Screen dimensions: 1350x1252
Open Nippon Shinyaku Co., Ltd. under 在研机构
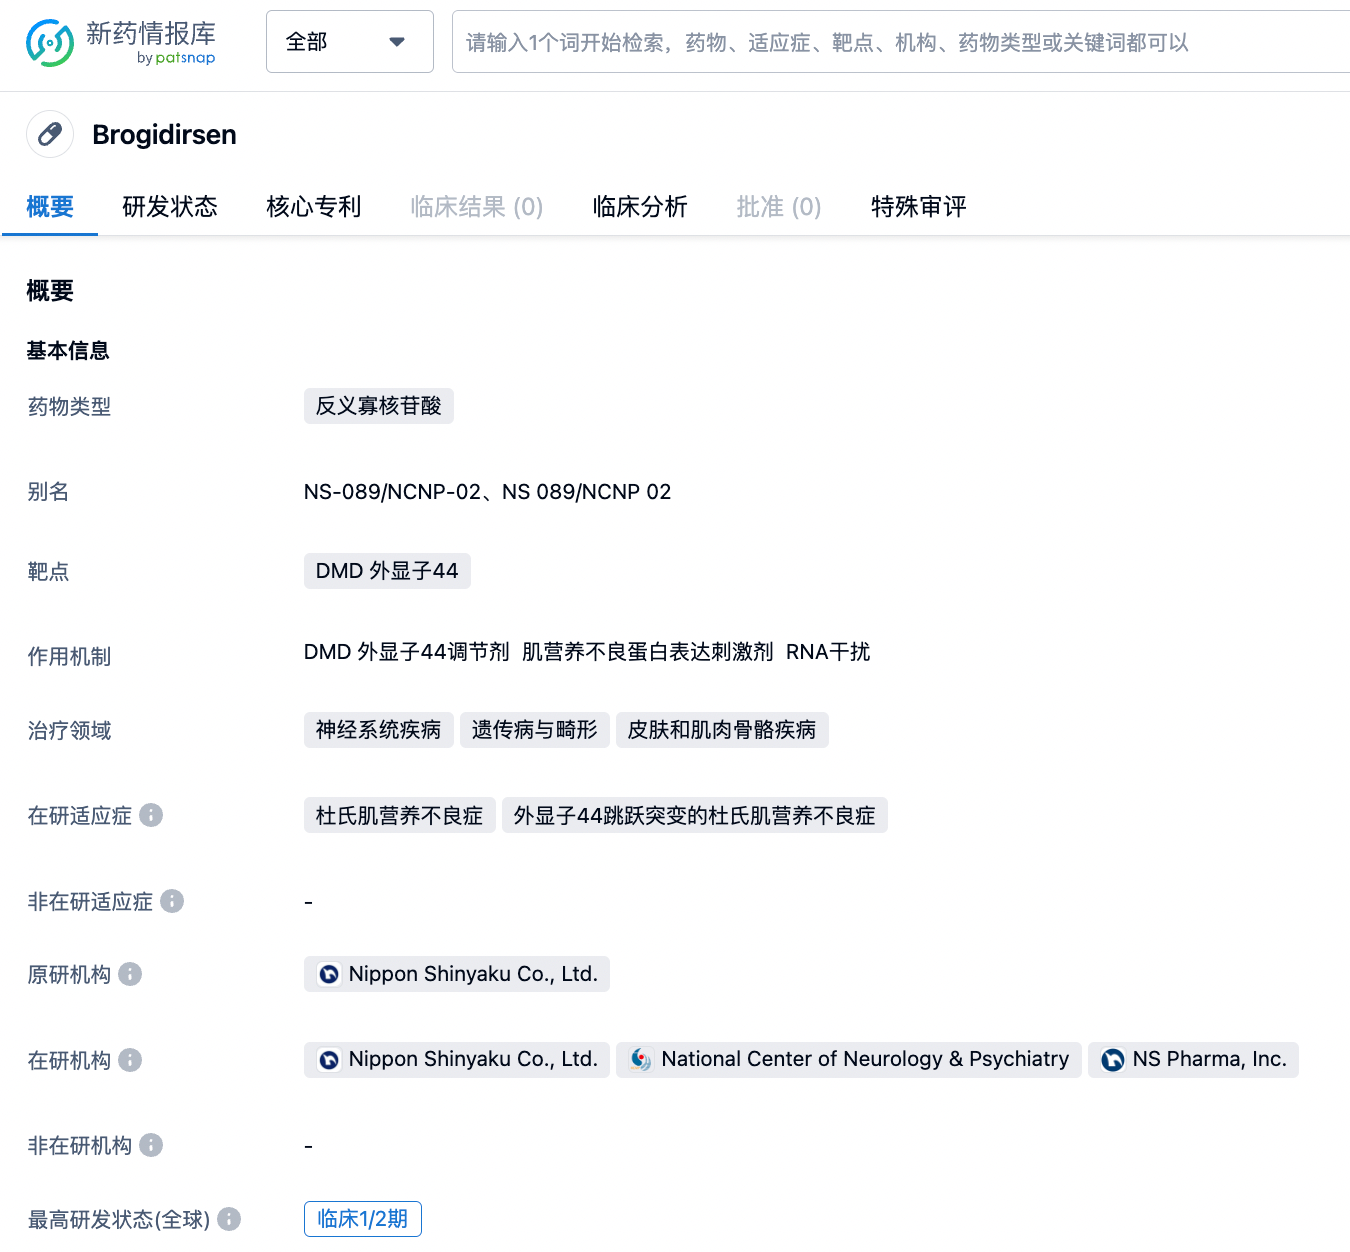(x=457, y=1060)
